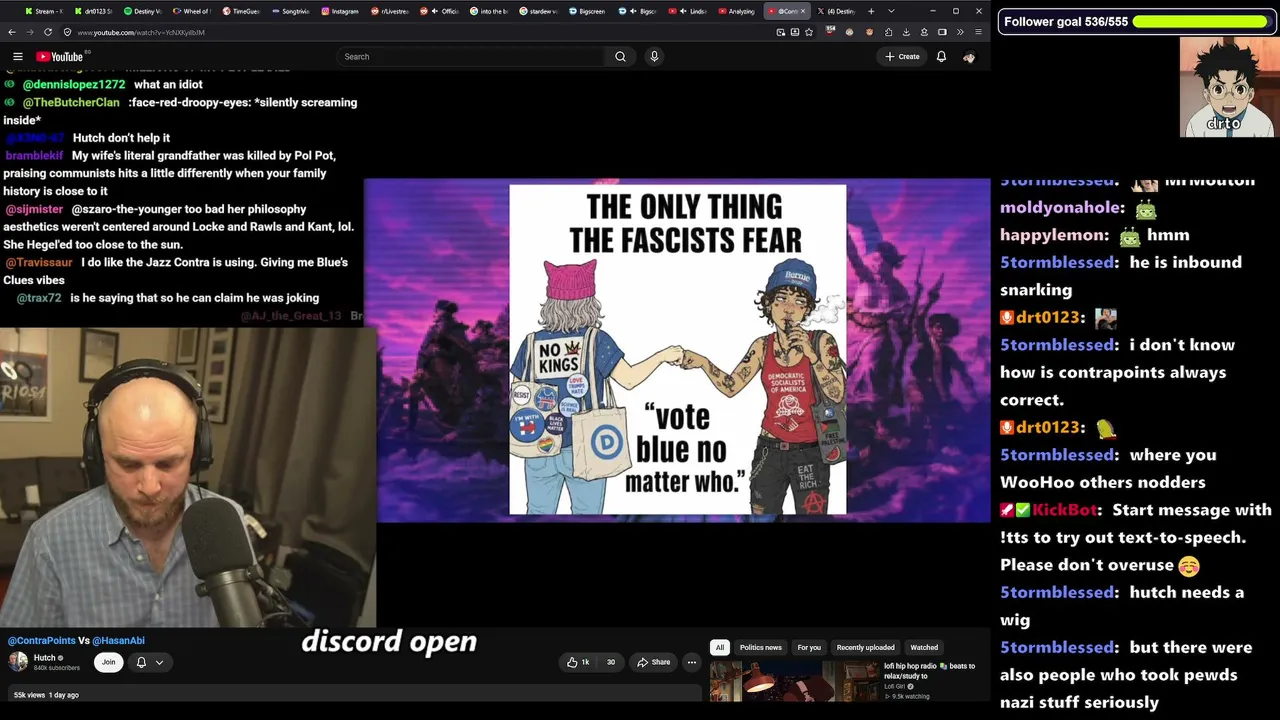Switch to the Analyzing YouTube tab
This screenshot has width=1280, height=720.
(x=736, y=11)
